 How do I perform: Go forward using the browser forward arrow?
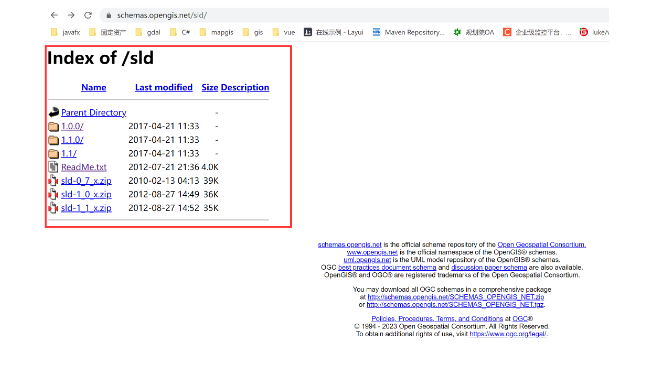tap(71, 15)
